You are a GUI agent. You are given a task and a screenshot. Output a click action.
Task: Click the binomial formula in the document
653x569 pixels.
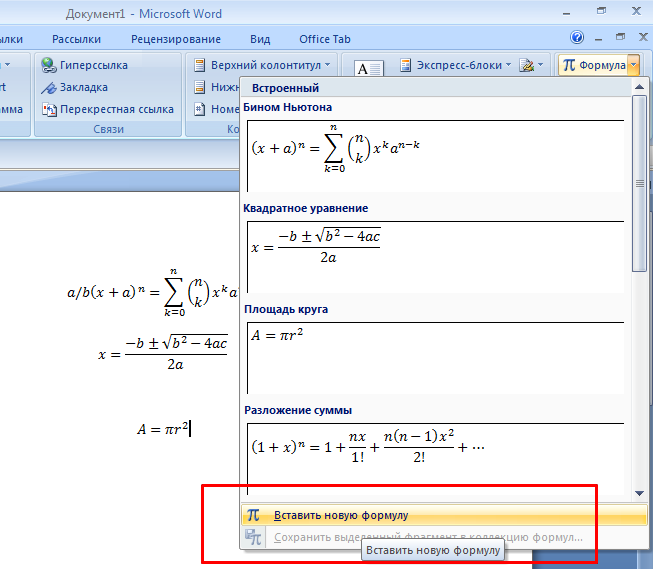[152, 292]
